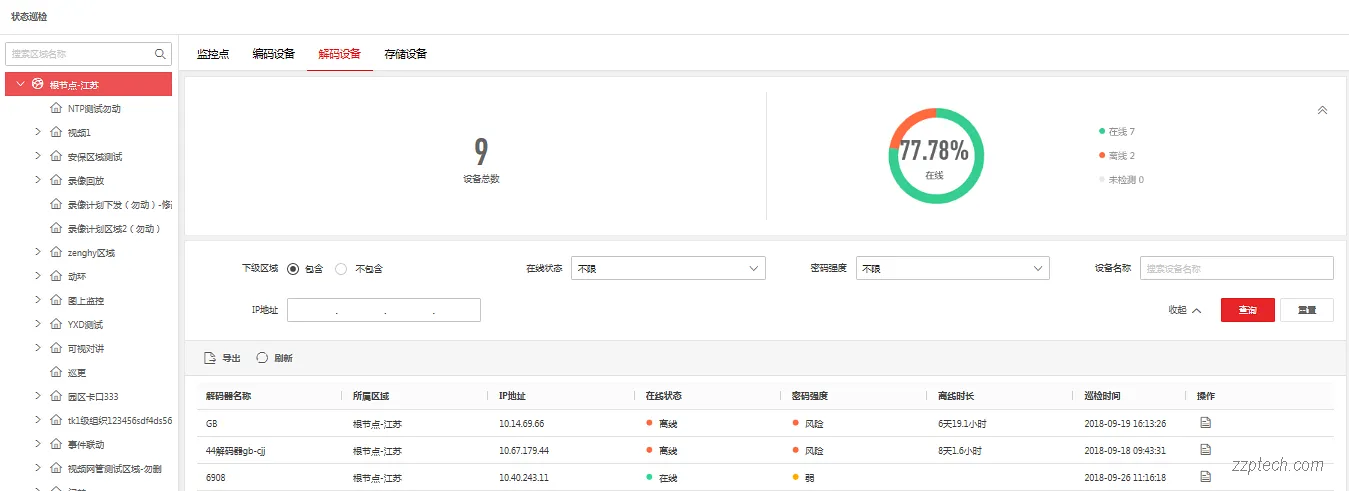The width and height of the screenshot is (1349, 491).
Task: Click the 6天19.1小时 offline duration cell
Action: pyautogui.click(x=962, y=424)
